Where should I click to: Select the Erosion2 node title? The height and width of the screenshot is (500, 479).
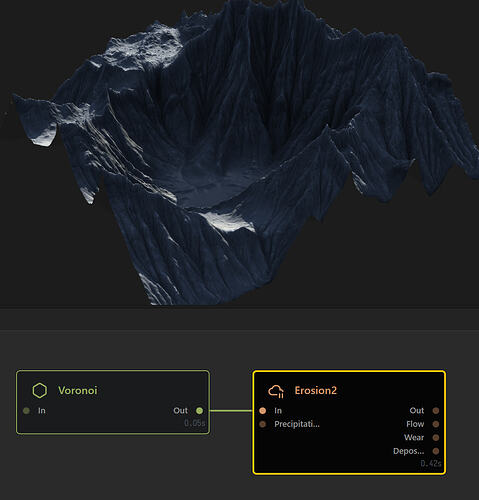pyautogui.click(x=316, y=390)
